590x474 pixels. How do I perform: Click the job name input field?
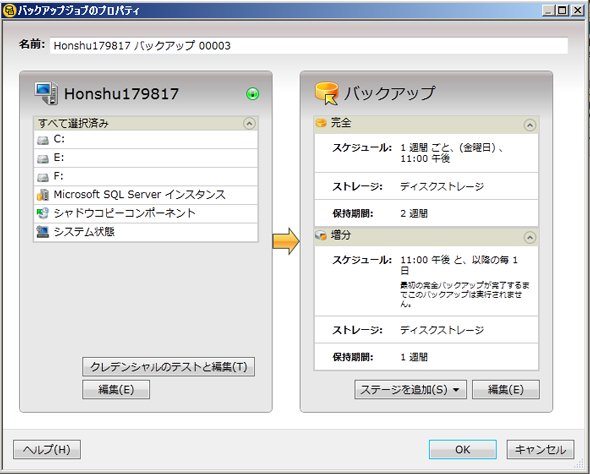[309, 46]
